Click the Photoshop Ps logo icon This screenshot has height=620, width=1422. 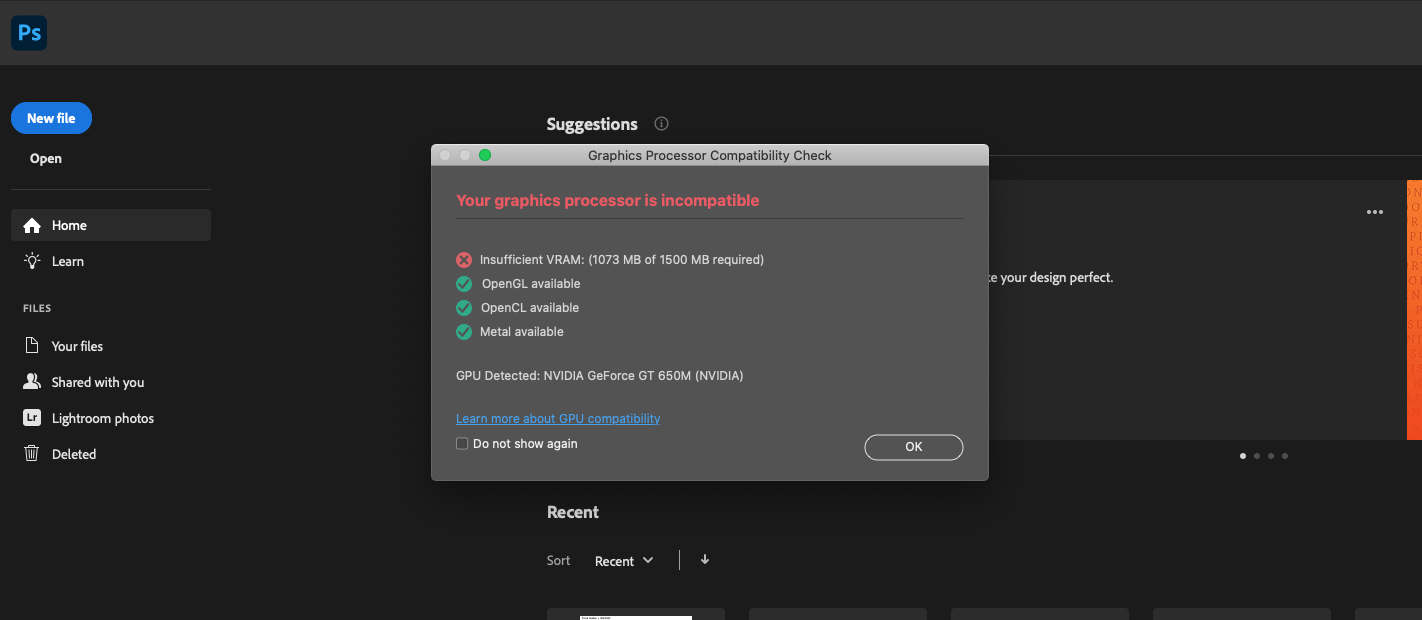pyautogui.click(x=29, y=34)
